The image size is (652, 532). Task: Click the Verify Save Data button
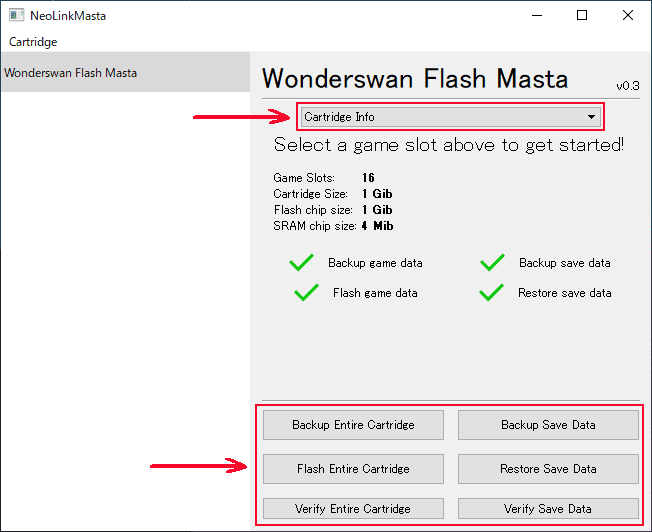pos(548,508)
